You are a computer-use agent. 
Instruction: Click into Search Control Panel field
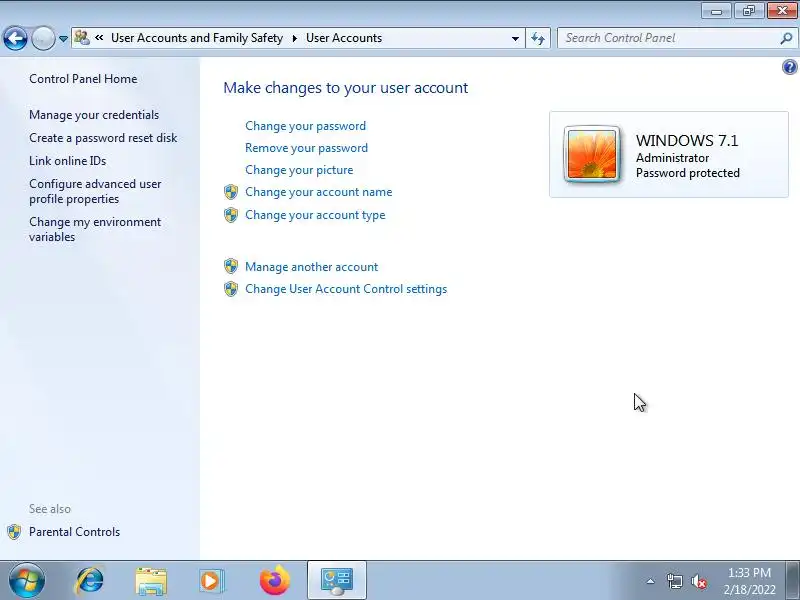coord(668,38)
